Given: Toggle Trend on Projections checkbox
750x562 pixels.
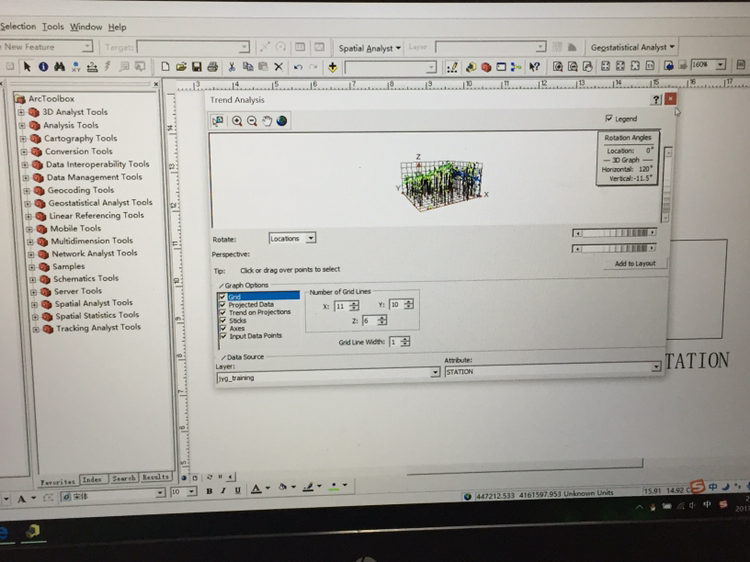Looking at the screenshot, I should [222, 312].
